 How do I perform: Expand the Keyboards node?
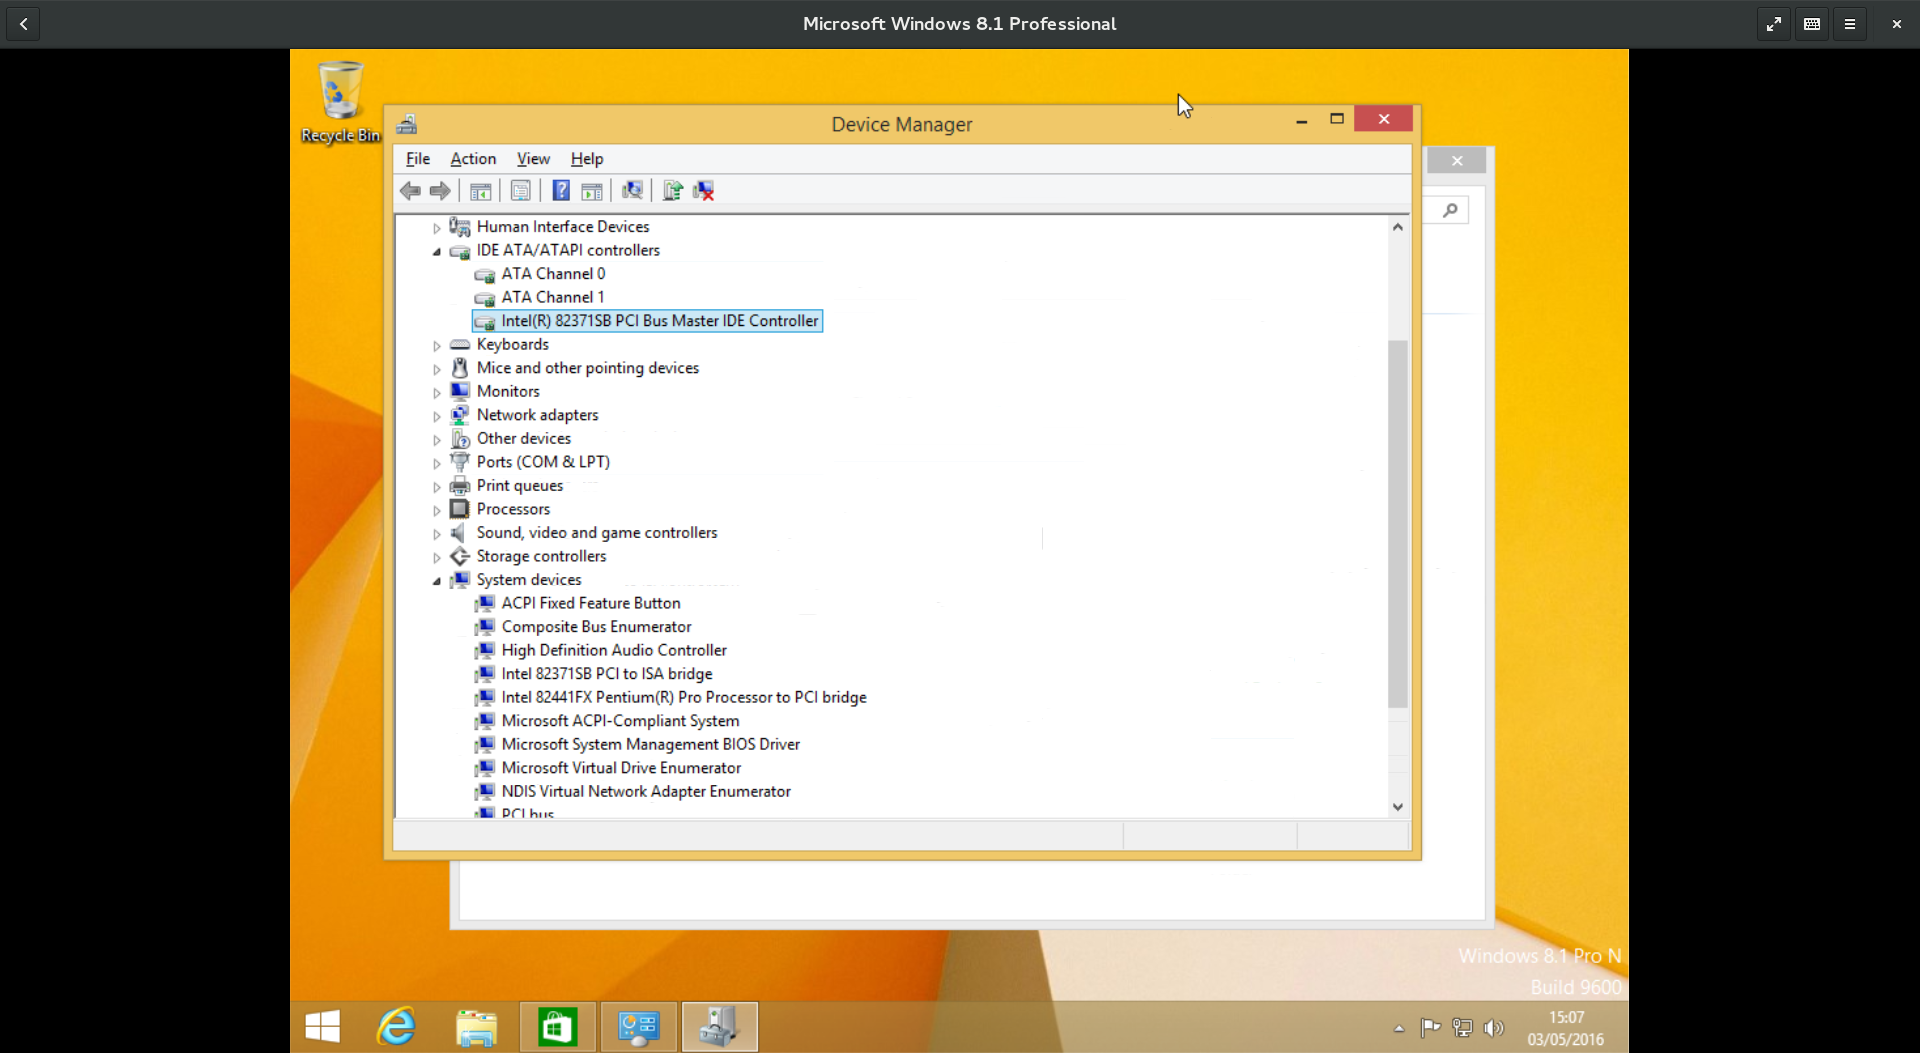(437, 346)
